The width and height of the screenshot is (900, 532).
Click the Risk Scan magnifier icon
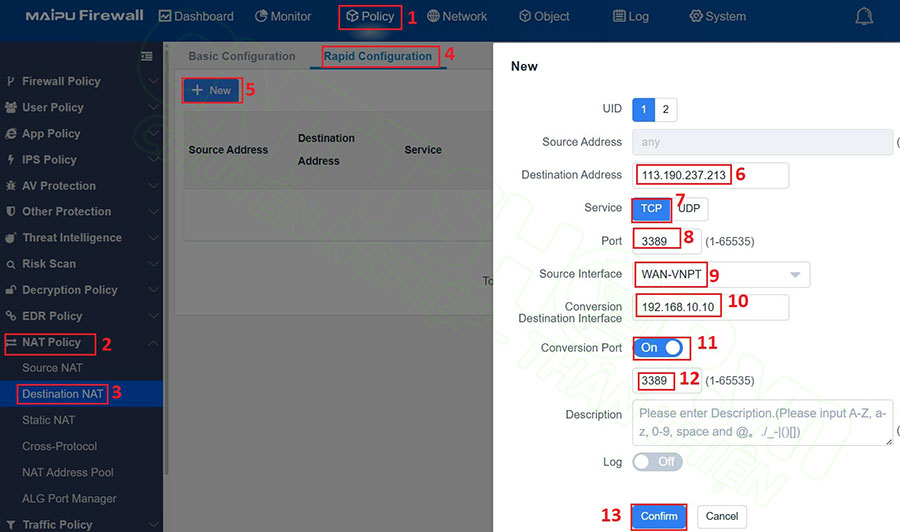[11, 264]
